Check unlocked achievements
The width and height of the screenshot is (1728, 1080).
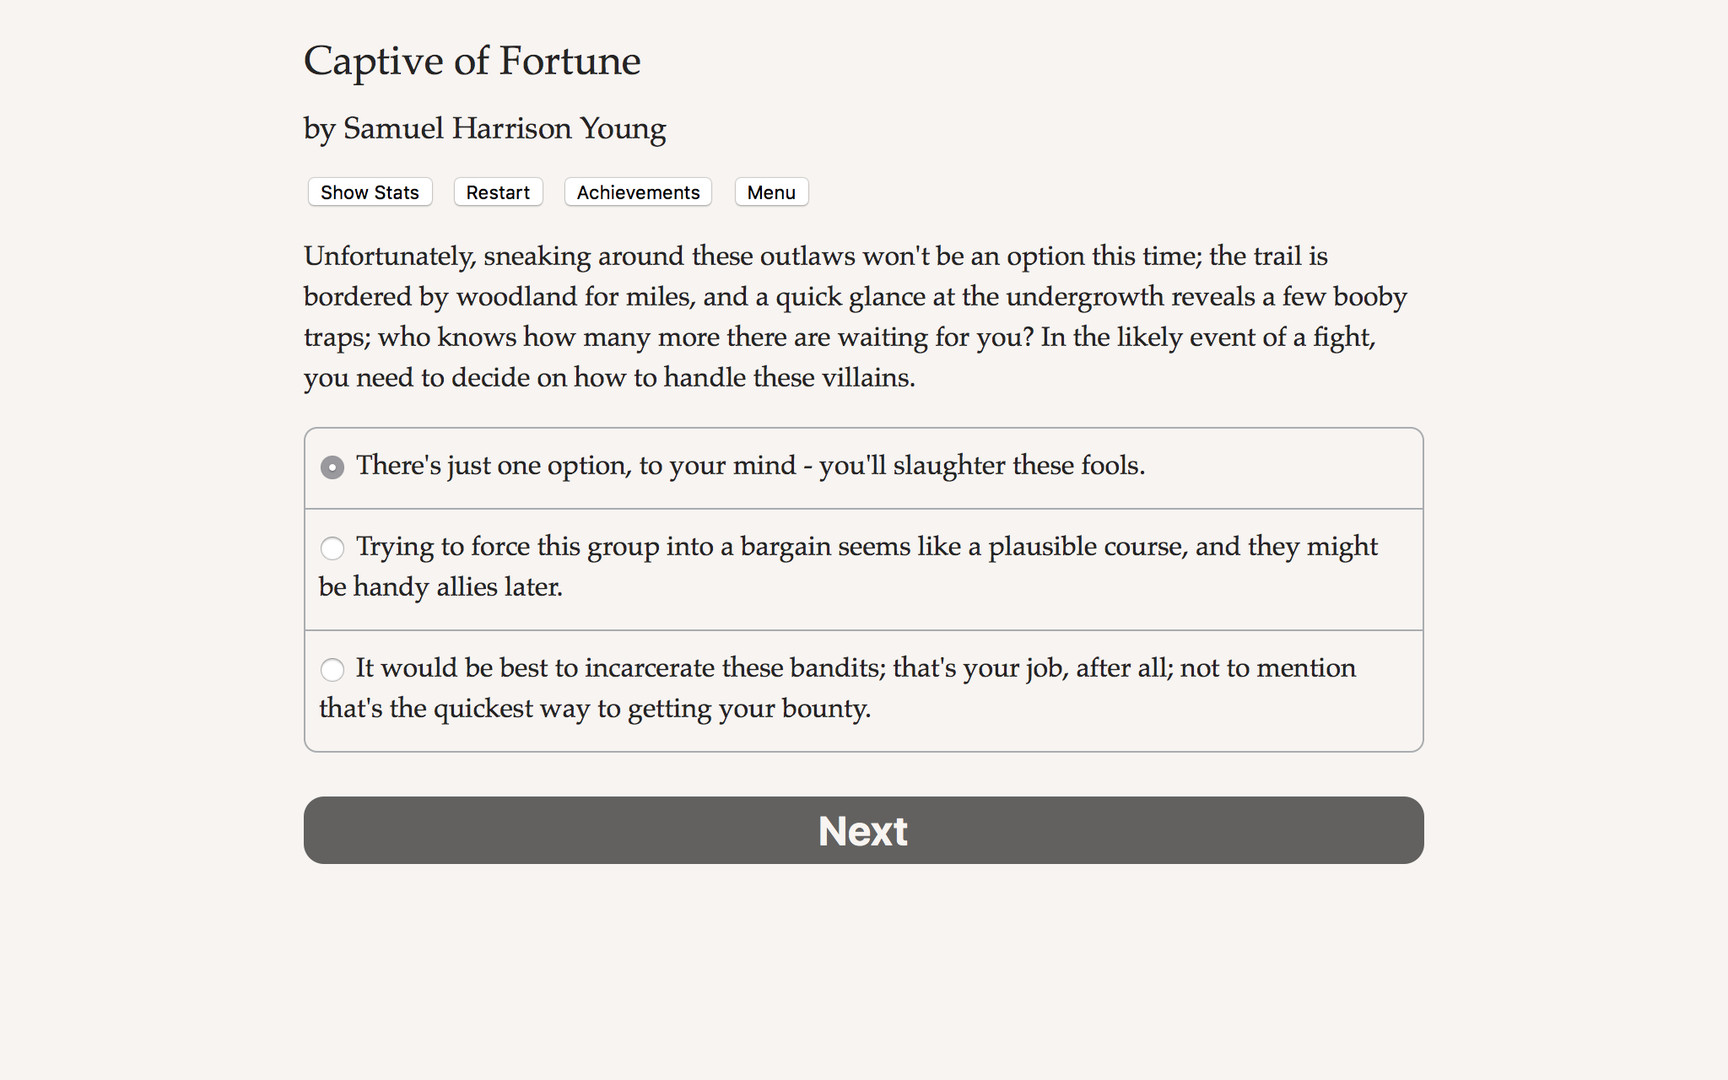pos(637,192)
